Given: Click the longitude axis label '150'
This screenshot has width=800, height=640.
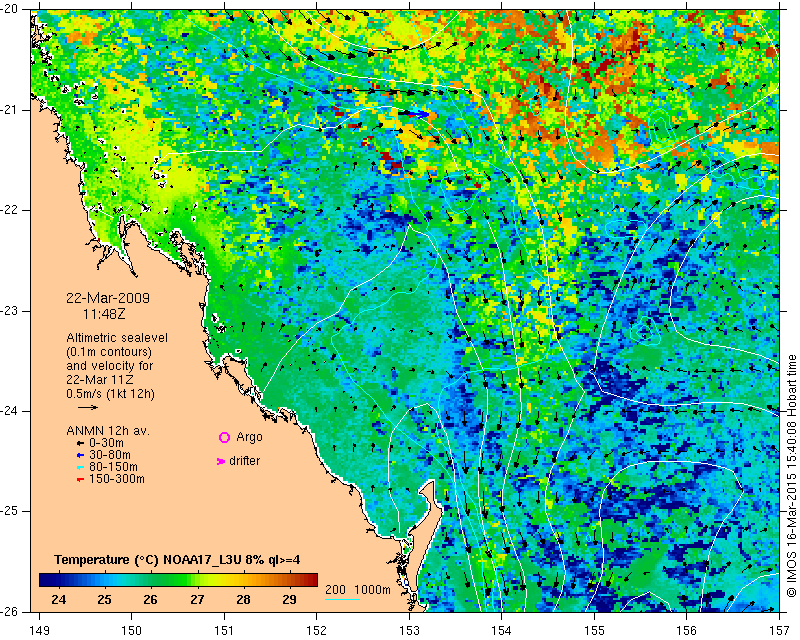Looking at the screenshot, I should click(x=132, y=631).
